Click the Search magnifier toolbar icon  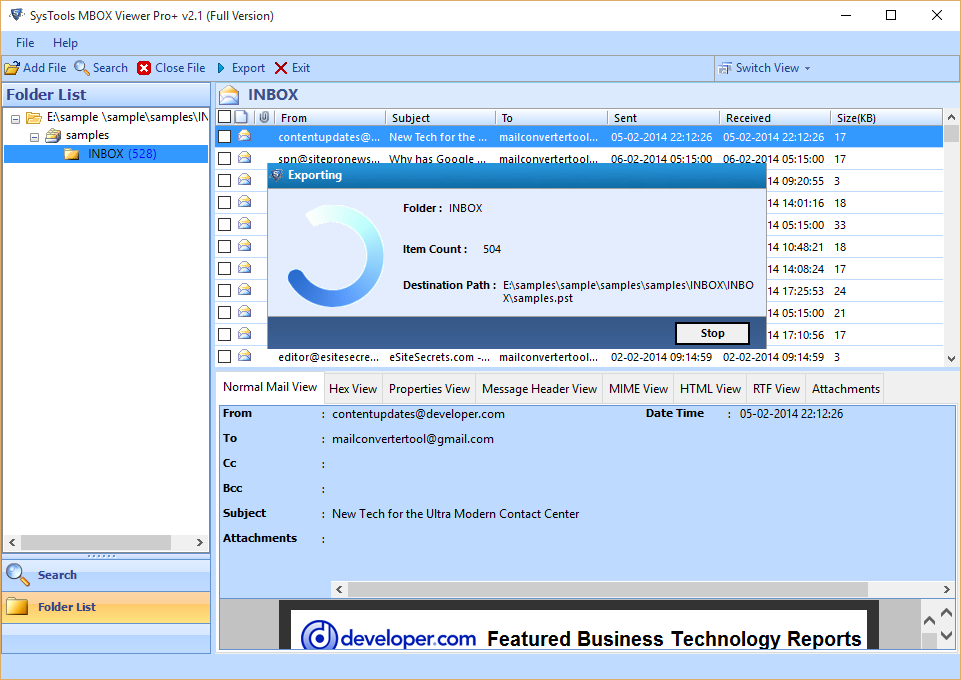point(82,68)
